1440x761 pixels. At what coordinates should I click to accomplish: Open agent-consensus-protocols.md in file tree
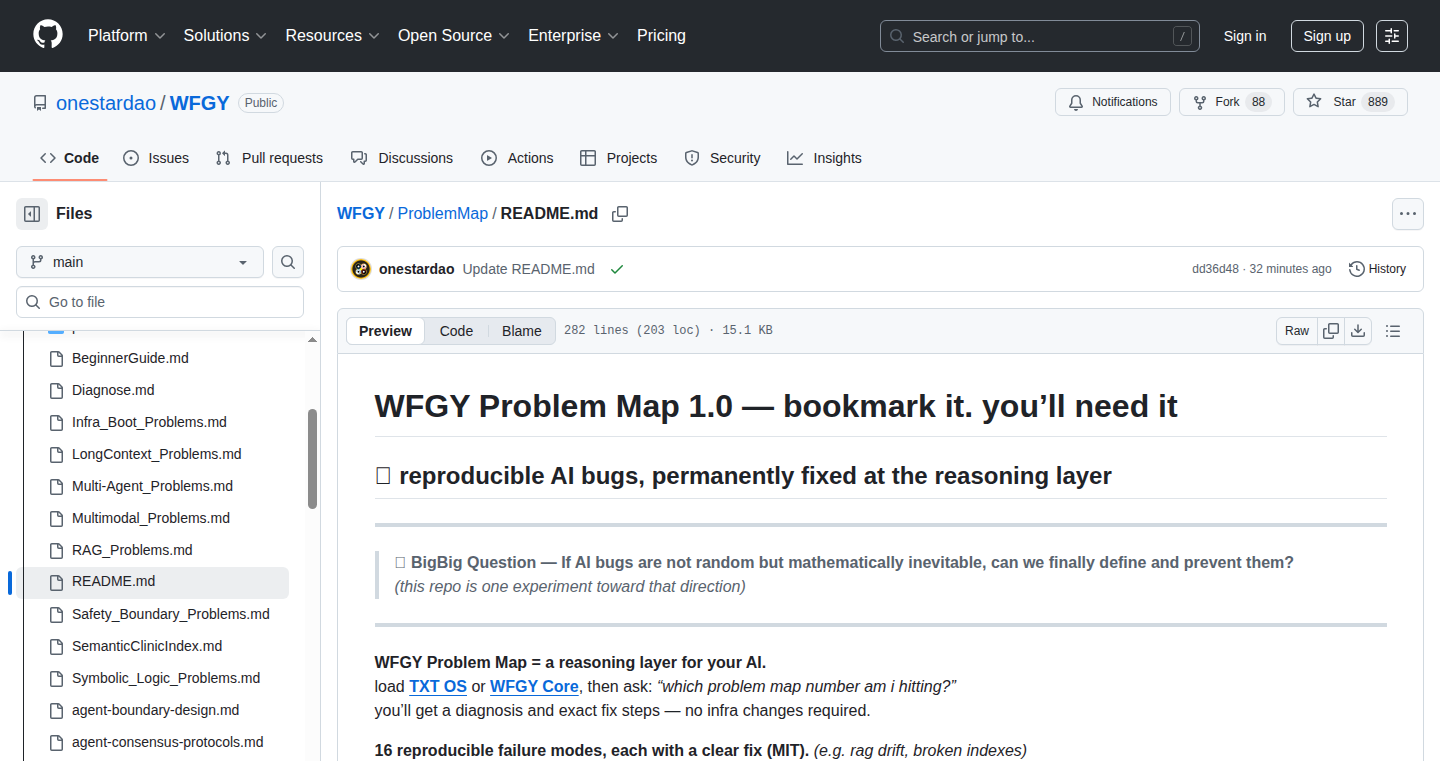coord(168,742)
